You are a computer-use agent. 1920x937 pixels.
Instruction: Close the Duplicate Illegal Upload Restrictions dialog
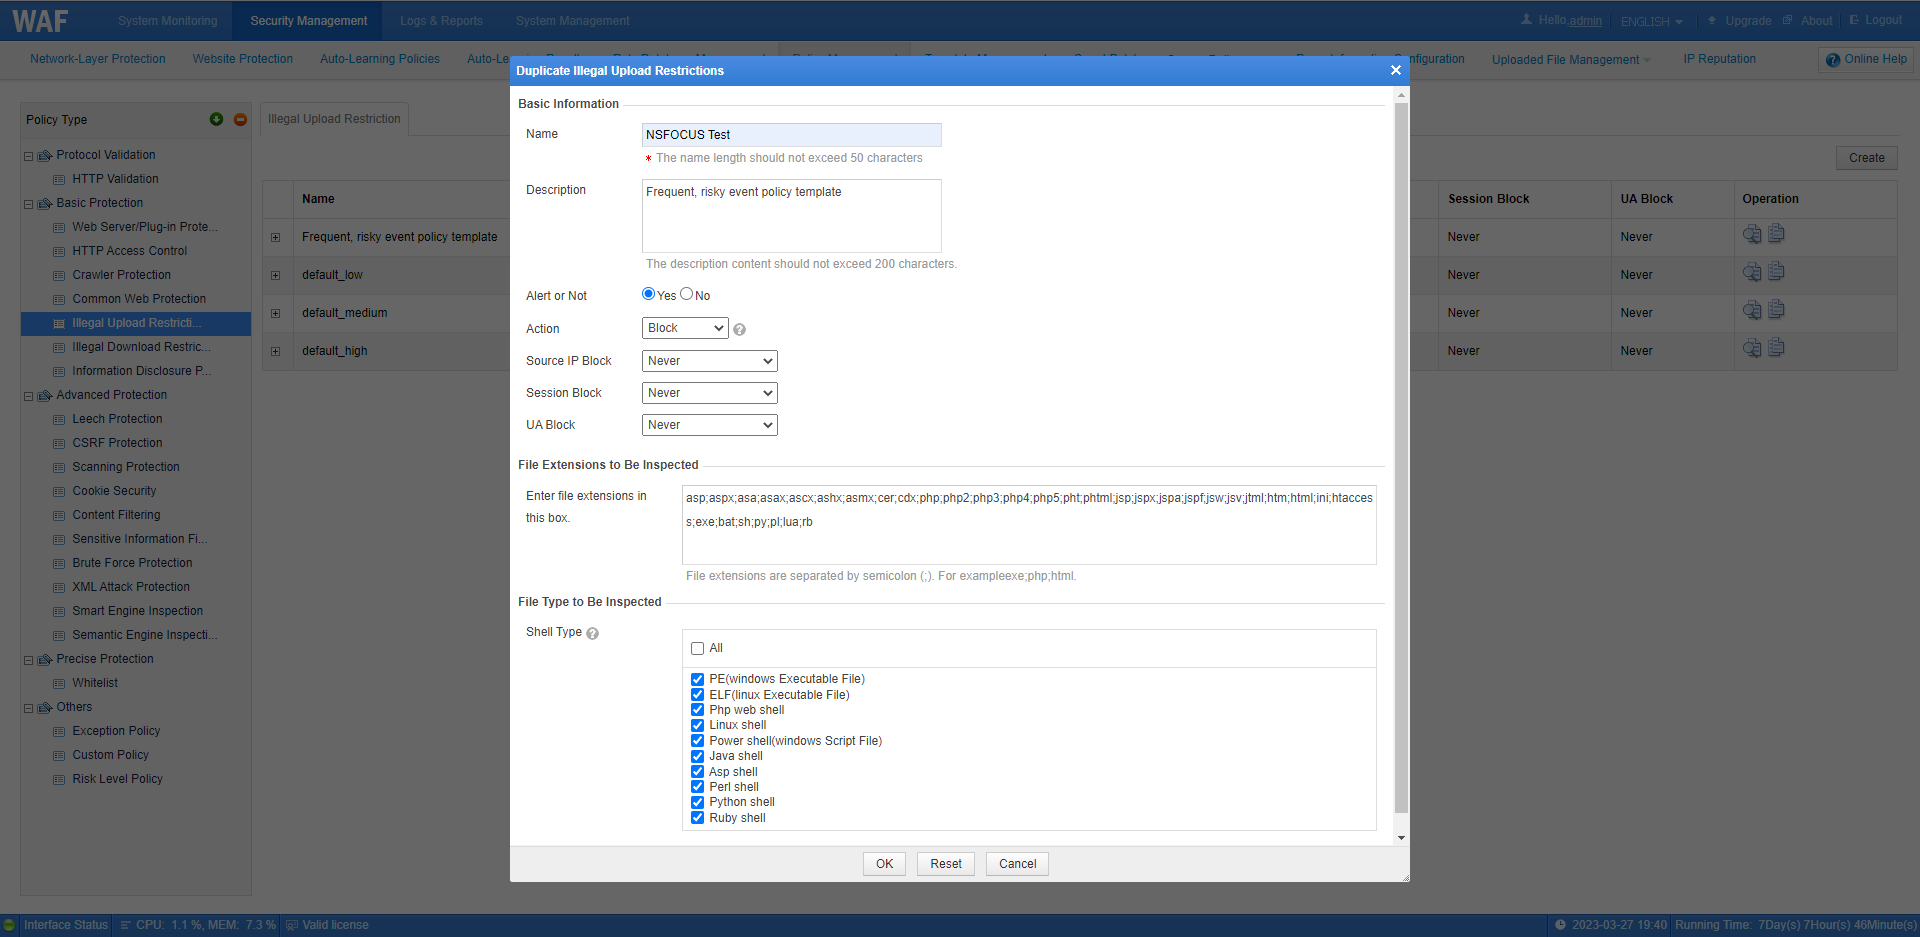(1395, 70)
